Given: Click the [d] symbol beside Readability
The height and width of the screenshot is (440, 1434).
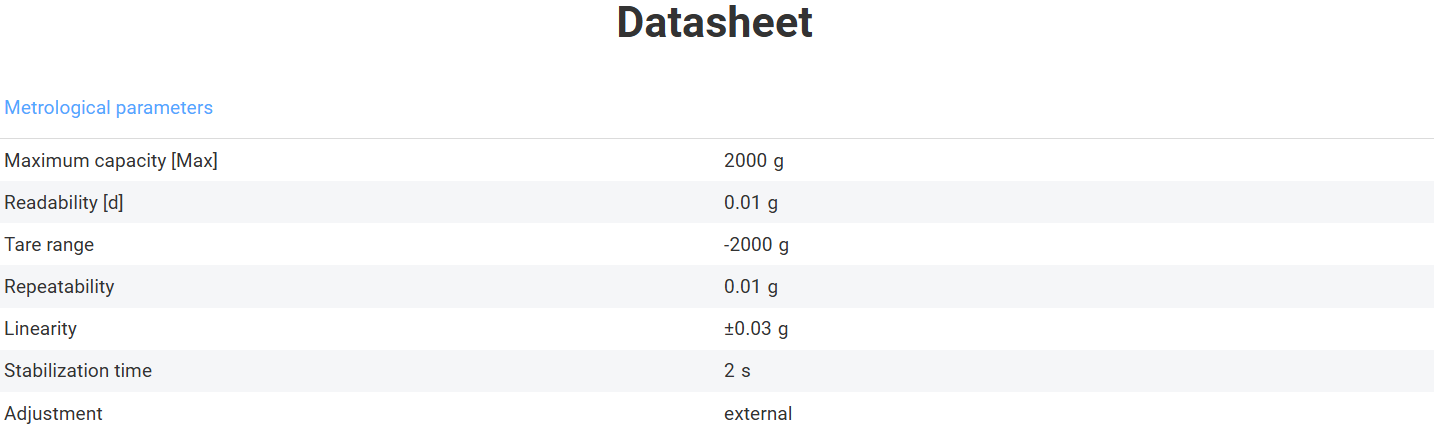Looking at the screenshot, I should [x=113, y=203].
